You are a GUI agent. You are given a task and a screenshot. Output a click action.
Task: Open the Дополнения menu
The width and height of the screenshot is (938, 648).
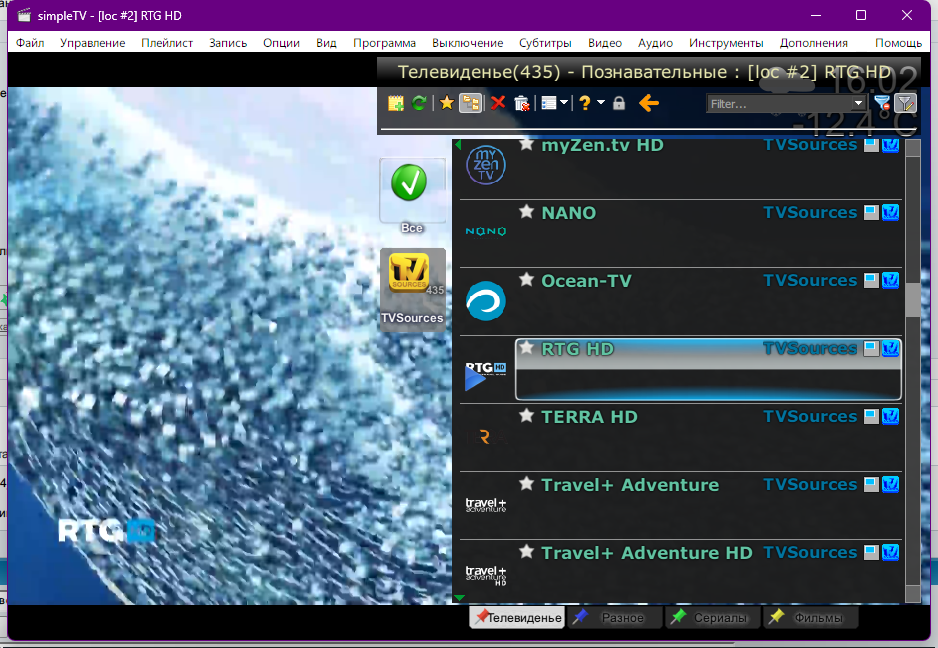point(814,43)
